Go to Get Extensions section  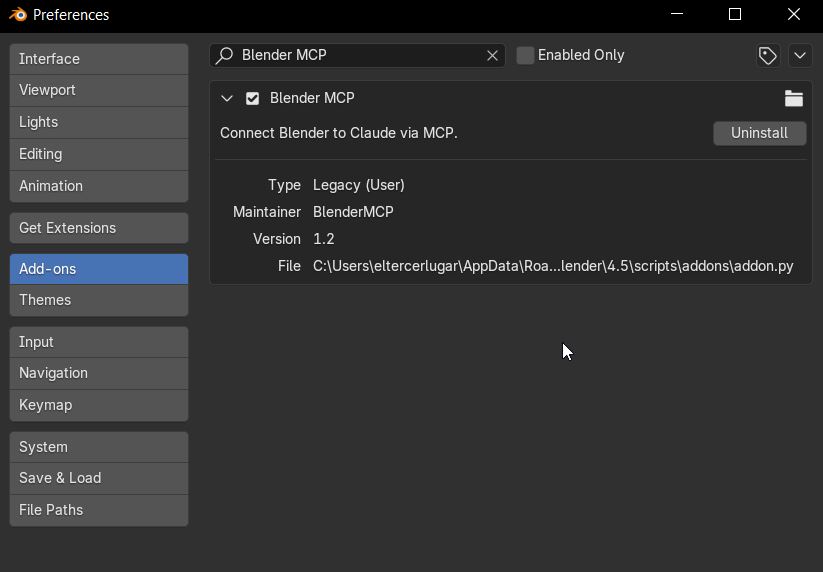99,228
